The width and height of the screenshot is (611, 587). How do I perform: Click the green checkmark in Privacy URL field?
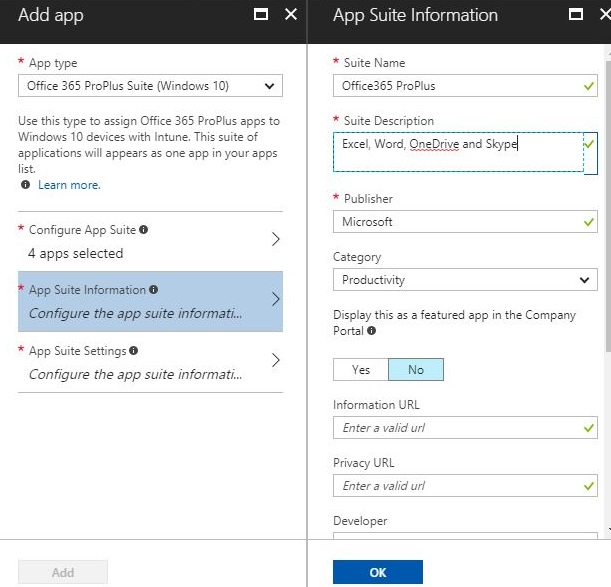pos(589,486)
